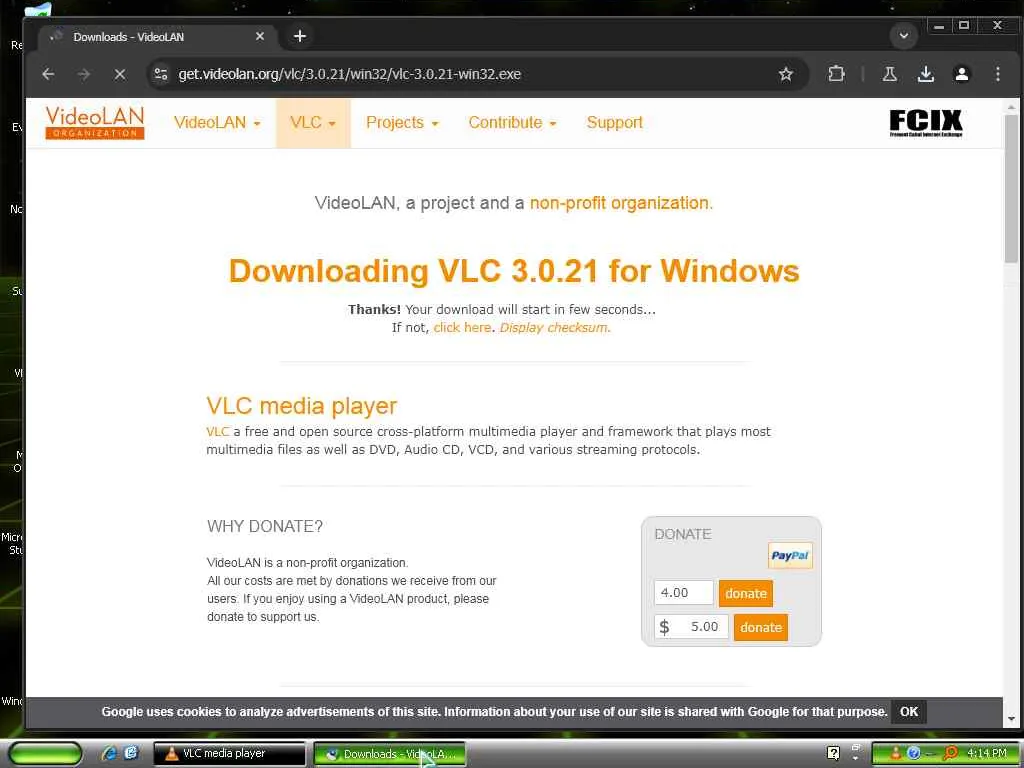Click the PayPal logo in Donate box
Viewport: 1024px width, 768px height.
790,556
